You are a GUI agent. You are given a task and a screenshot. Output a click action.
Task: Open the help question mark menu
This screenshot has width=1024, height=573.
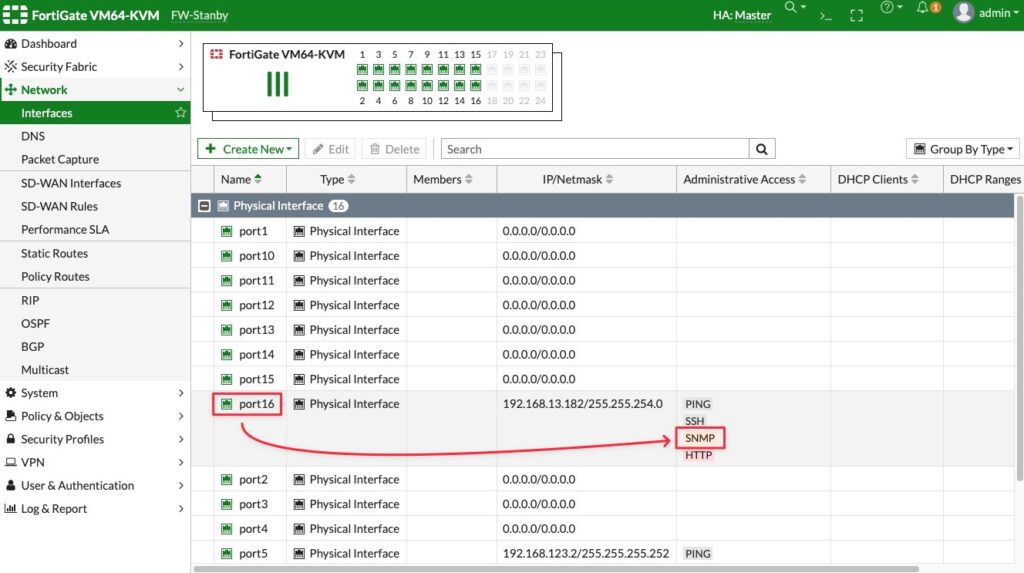pyautogui.click(x=886, y=7)
